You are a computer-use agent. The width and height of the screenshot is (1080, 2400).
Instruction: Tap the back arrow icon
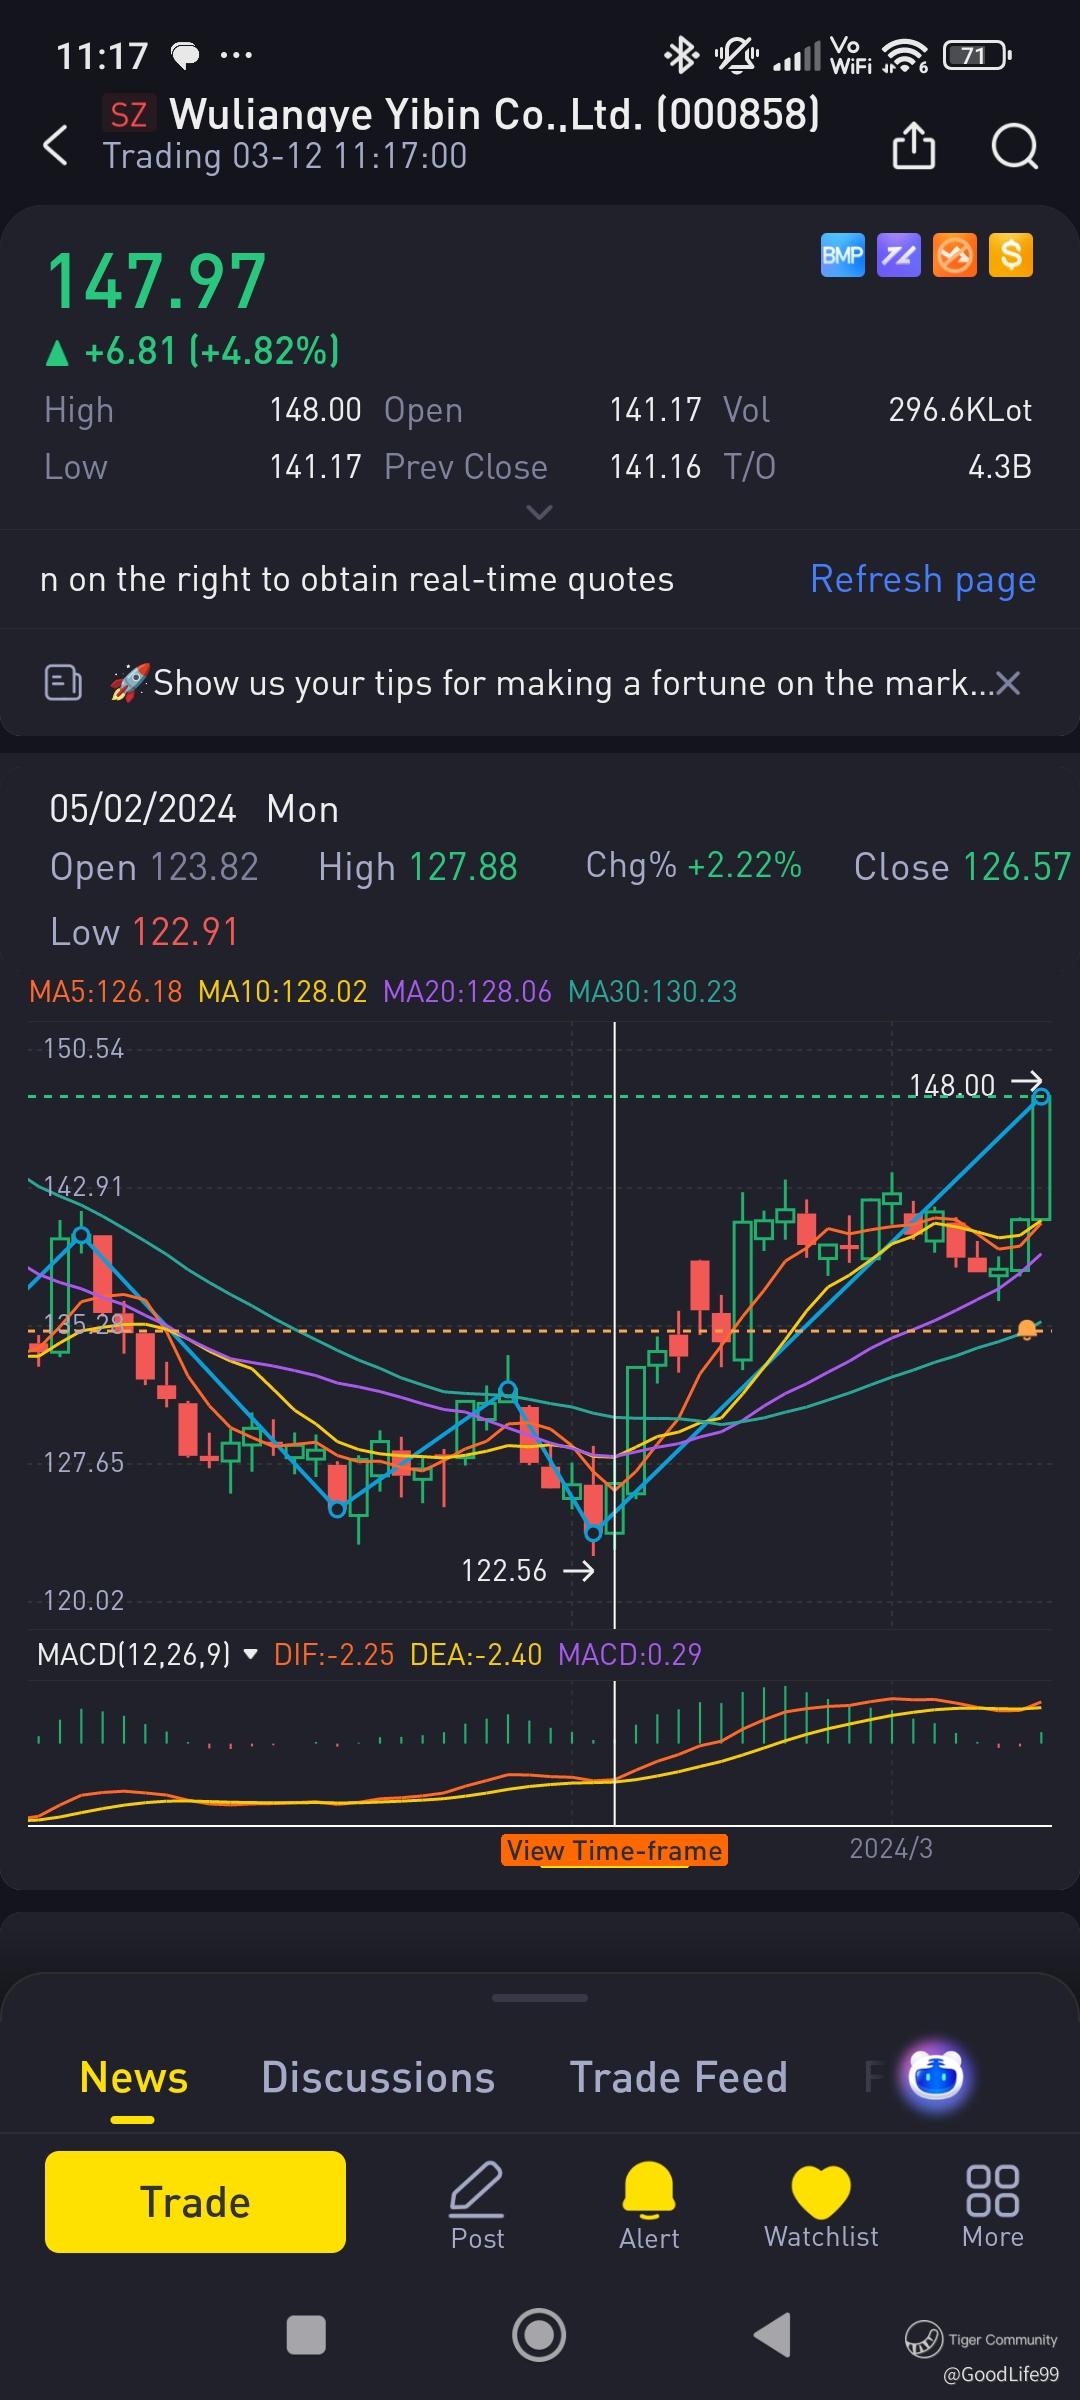56,146
